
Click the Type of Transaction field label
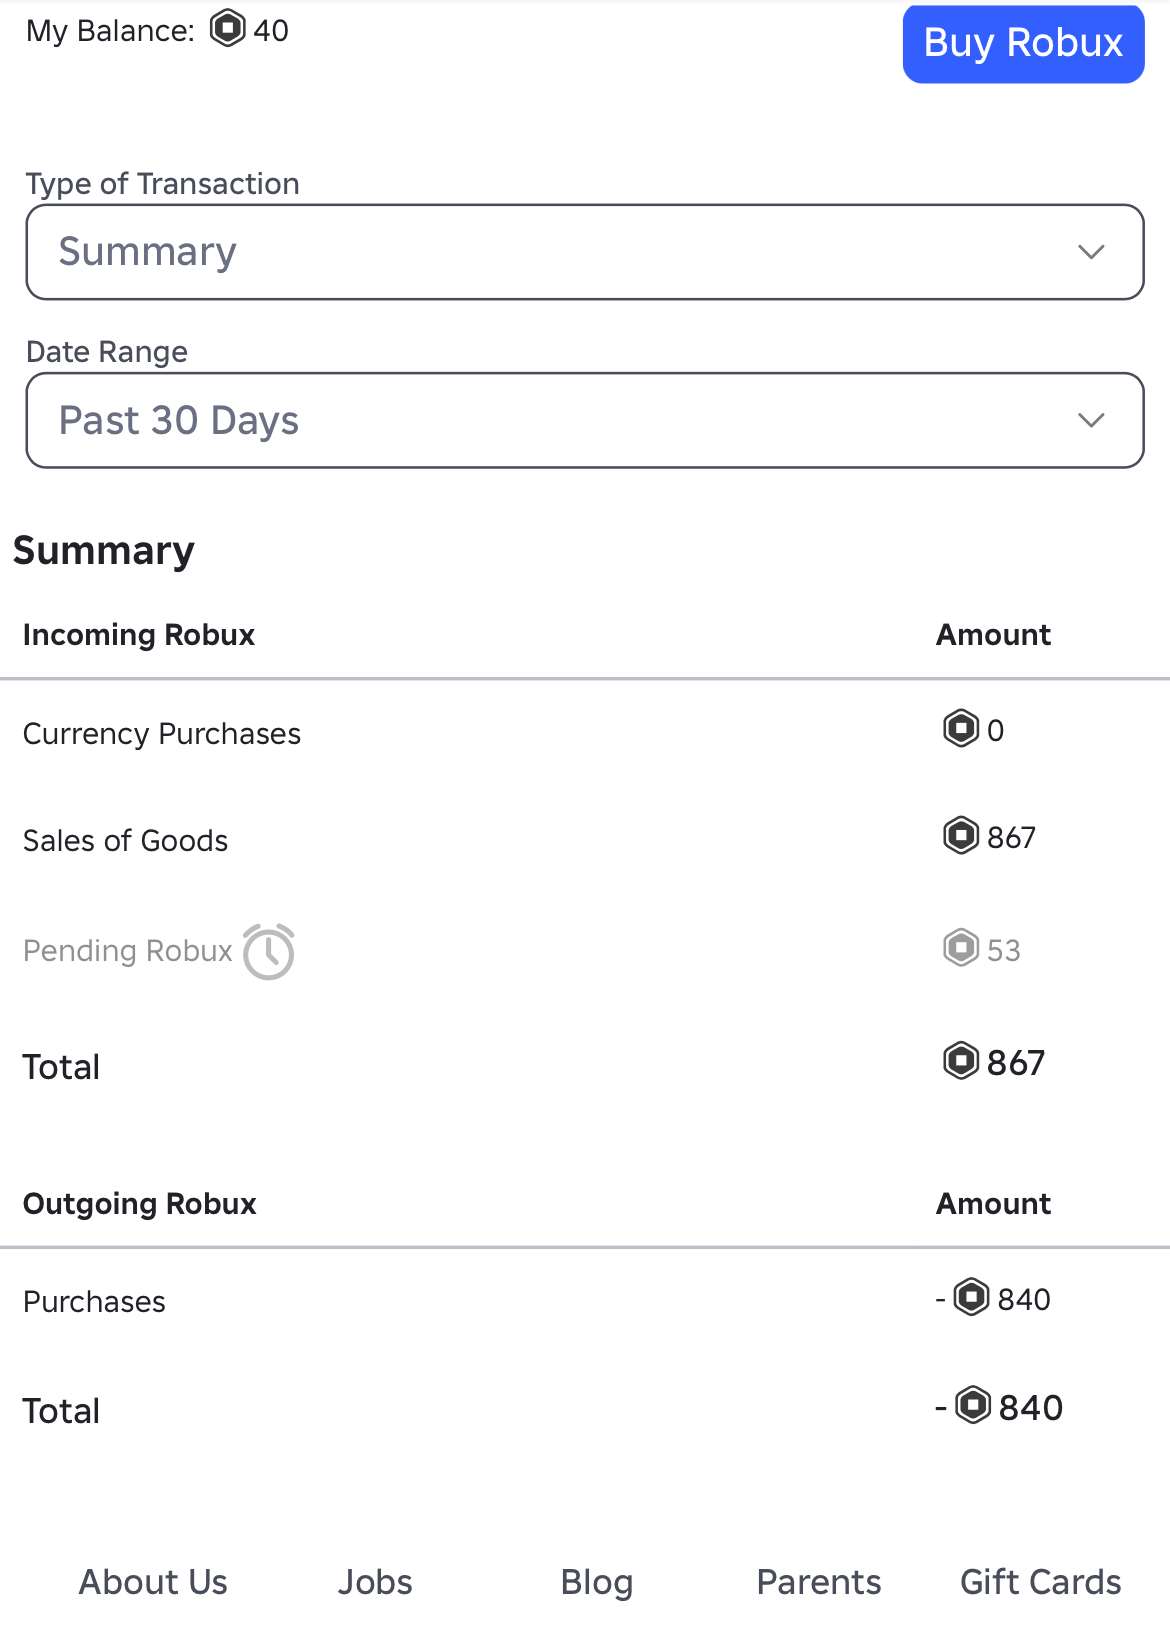point(163,184)
